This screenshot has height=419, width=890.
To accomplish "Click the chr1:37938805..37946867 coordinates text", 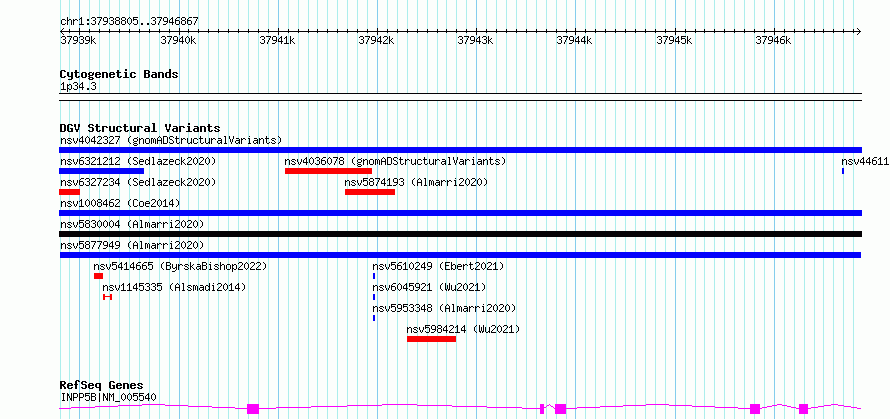I will 129,22.
